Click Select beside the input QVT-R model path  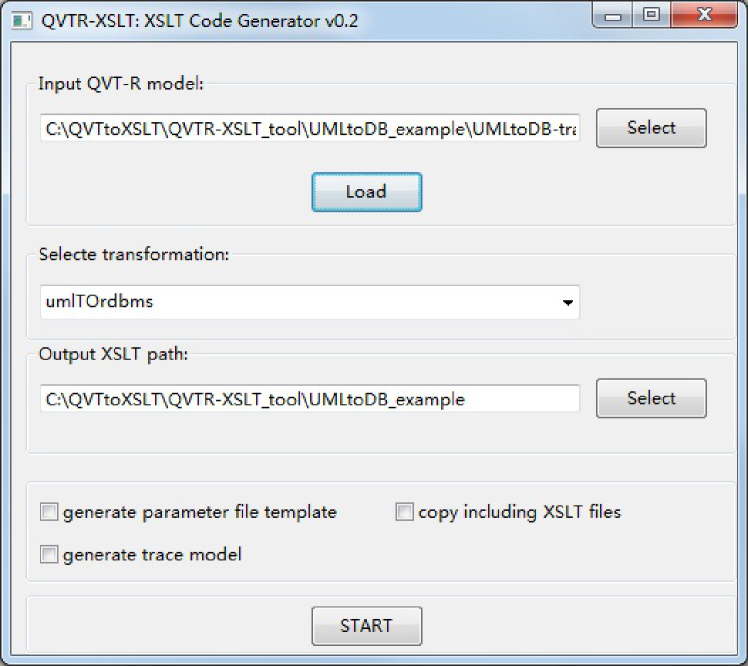651,128
